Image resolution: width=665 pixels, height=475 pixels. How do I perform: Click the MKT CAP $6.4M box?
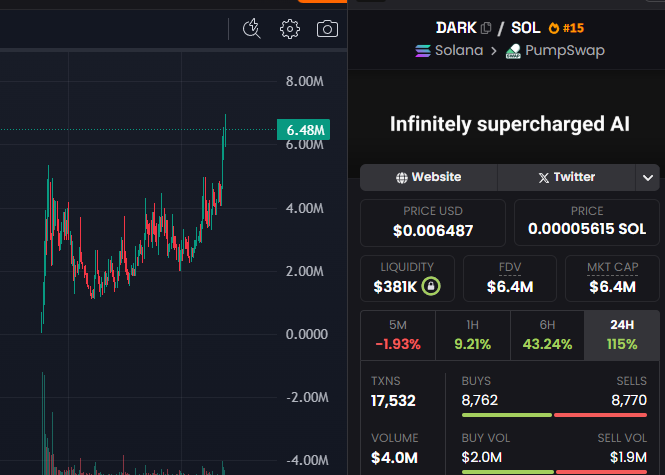612,278
